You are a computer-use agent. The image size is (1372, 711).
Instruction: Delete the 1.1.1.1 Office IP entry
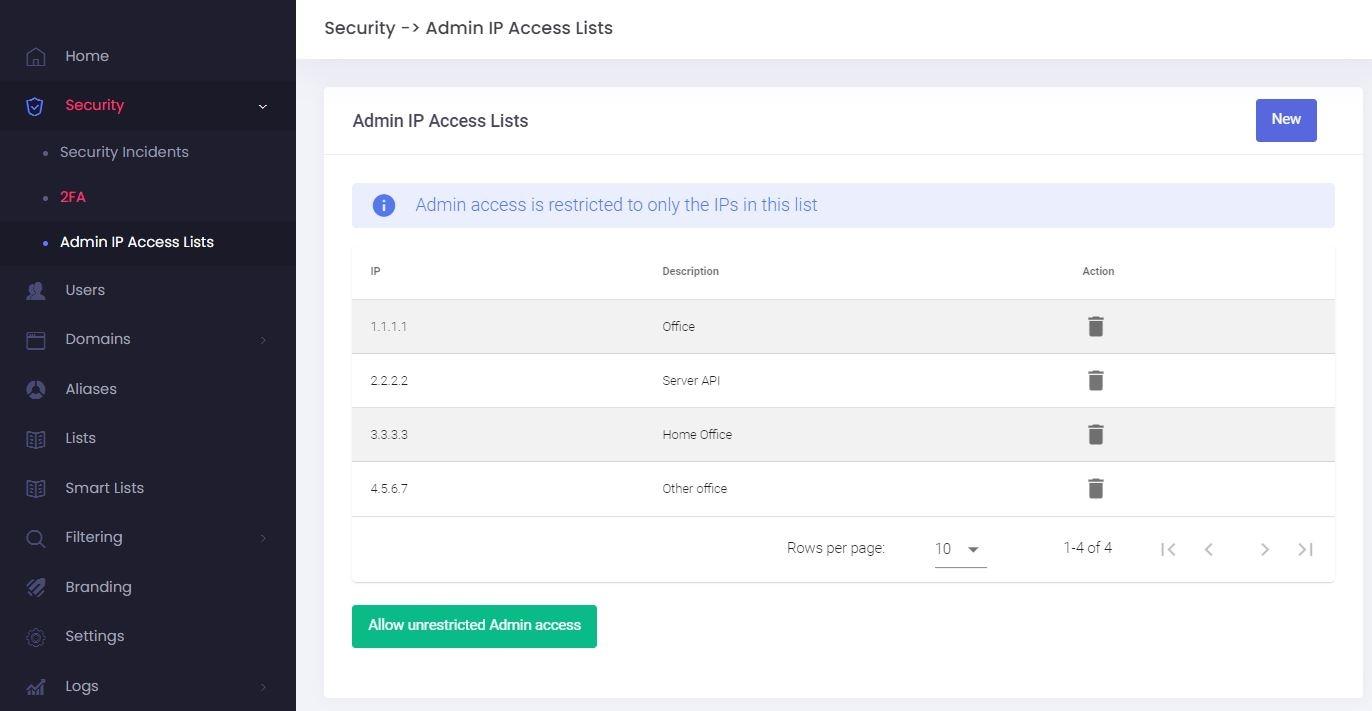click(1095, 326)
